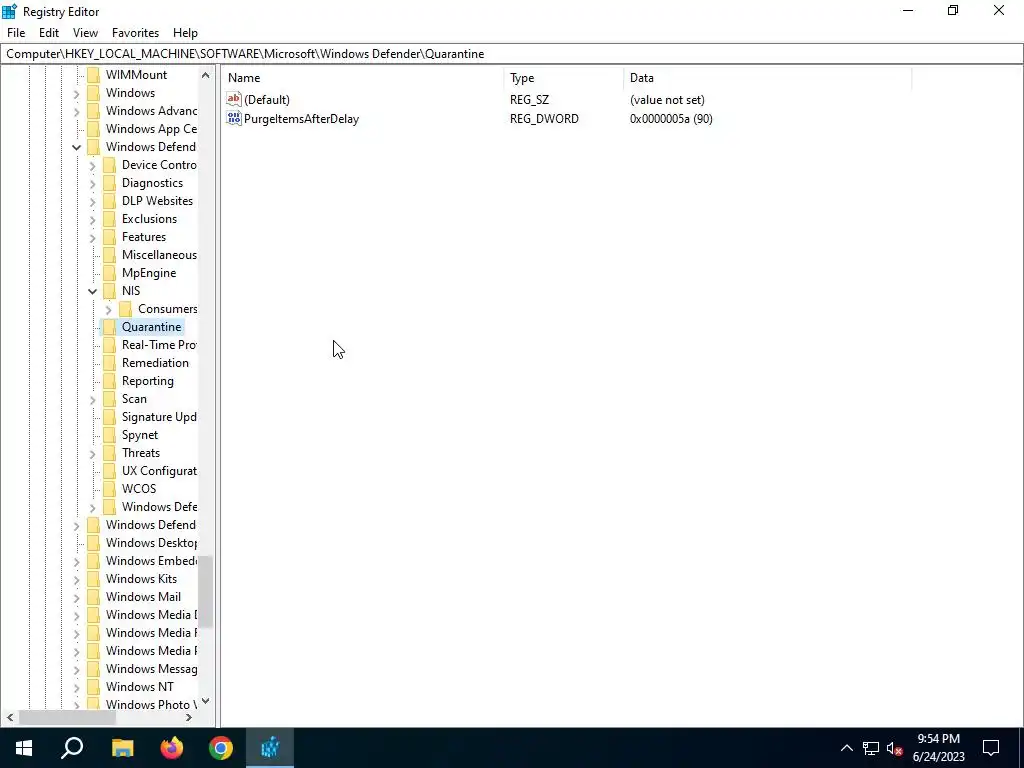Select the Miscellaneous folder icon
Viewport: 1024px width, 768px height.
[110, 255]
